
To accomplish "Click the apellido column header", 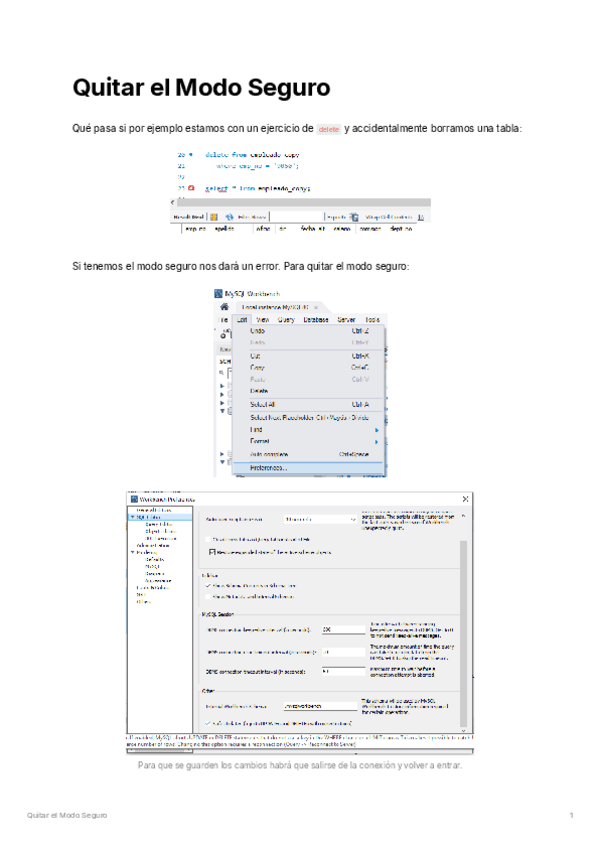I will tap(225, 229).
